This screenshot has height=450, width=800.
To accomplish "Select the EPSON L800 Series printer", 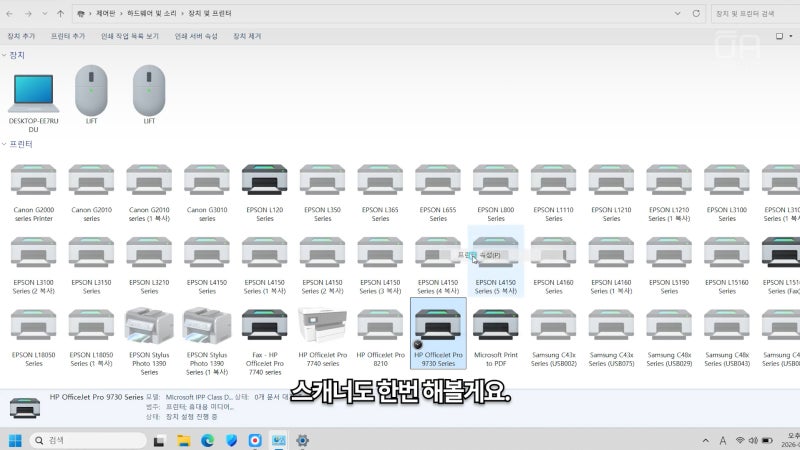I will click(495, 192).
